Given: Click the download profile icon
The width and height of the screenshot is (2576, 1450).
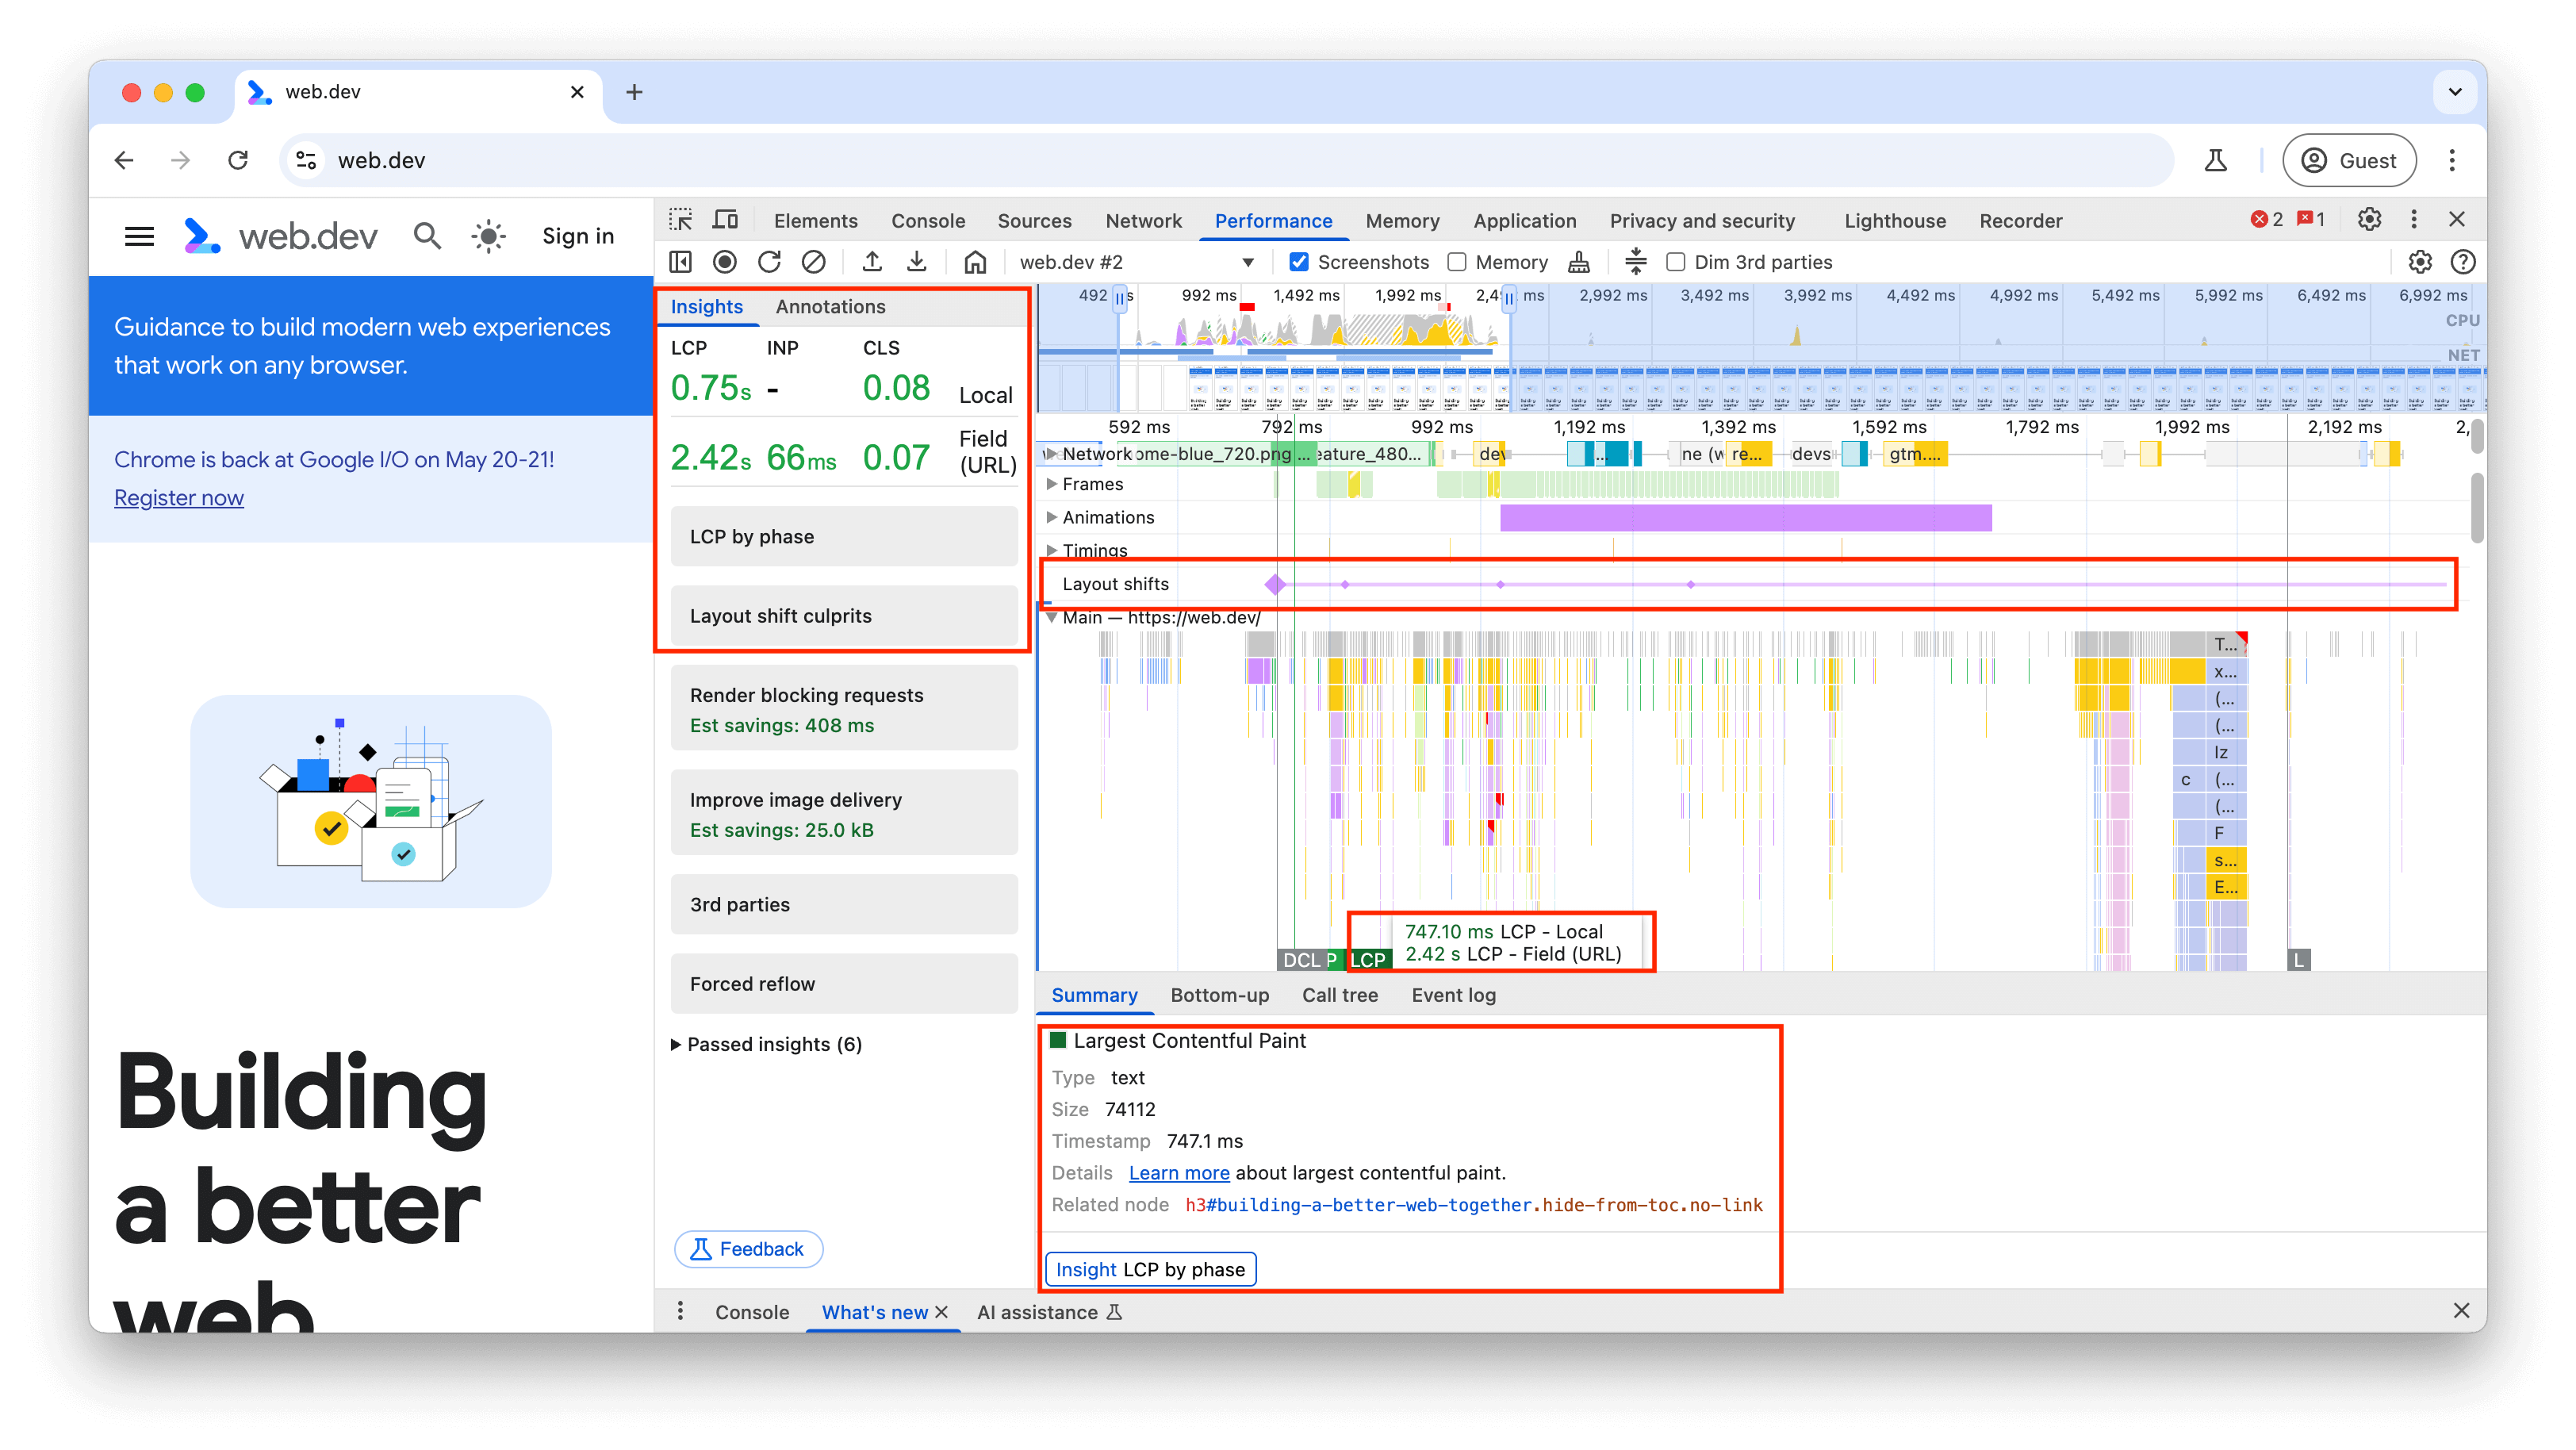Looking at the screenshot, I should point(918,262).
